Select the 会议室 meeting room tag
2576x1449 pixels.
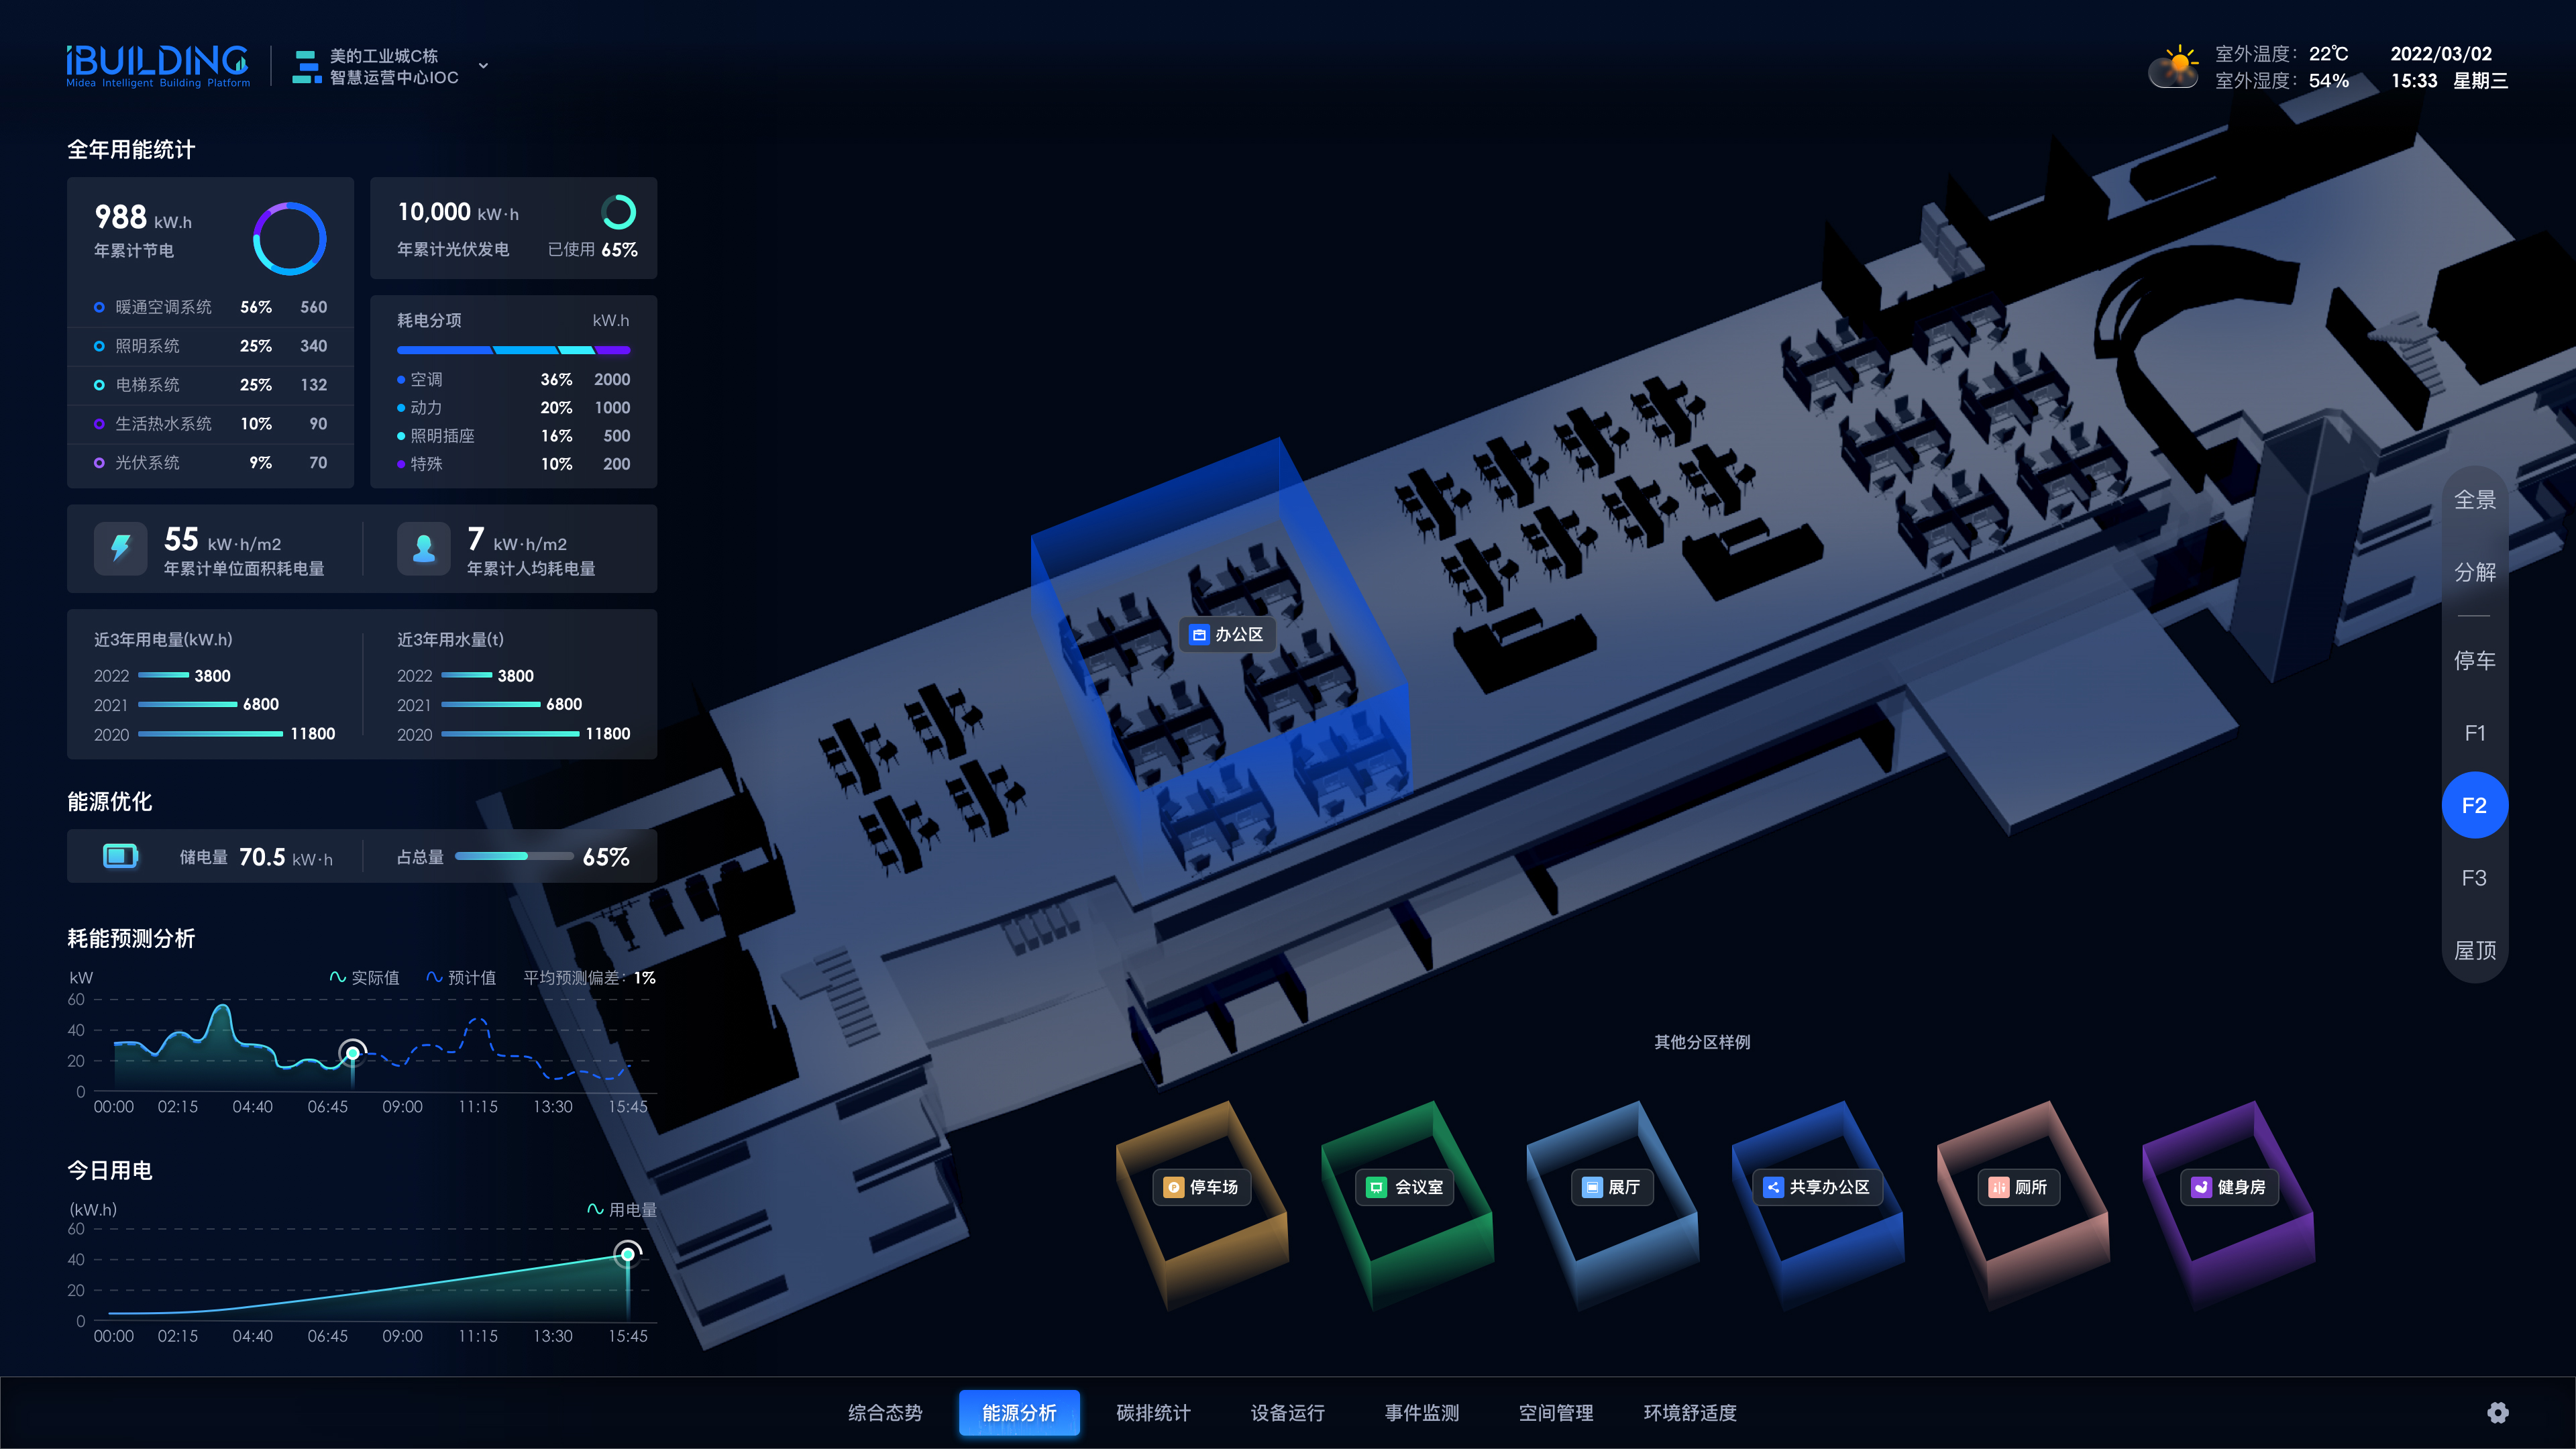tap(1406, 1187)
